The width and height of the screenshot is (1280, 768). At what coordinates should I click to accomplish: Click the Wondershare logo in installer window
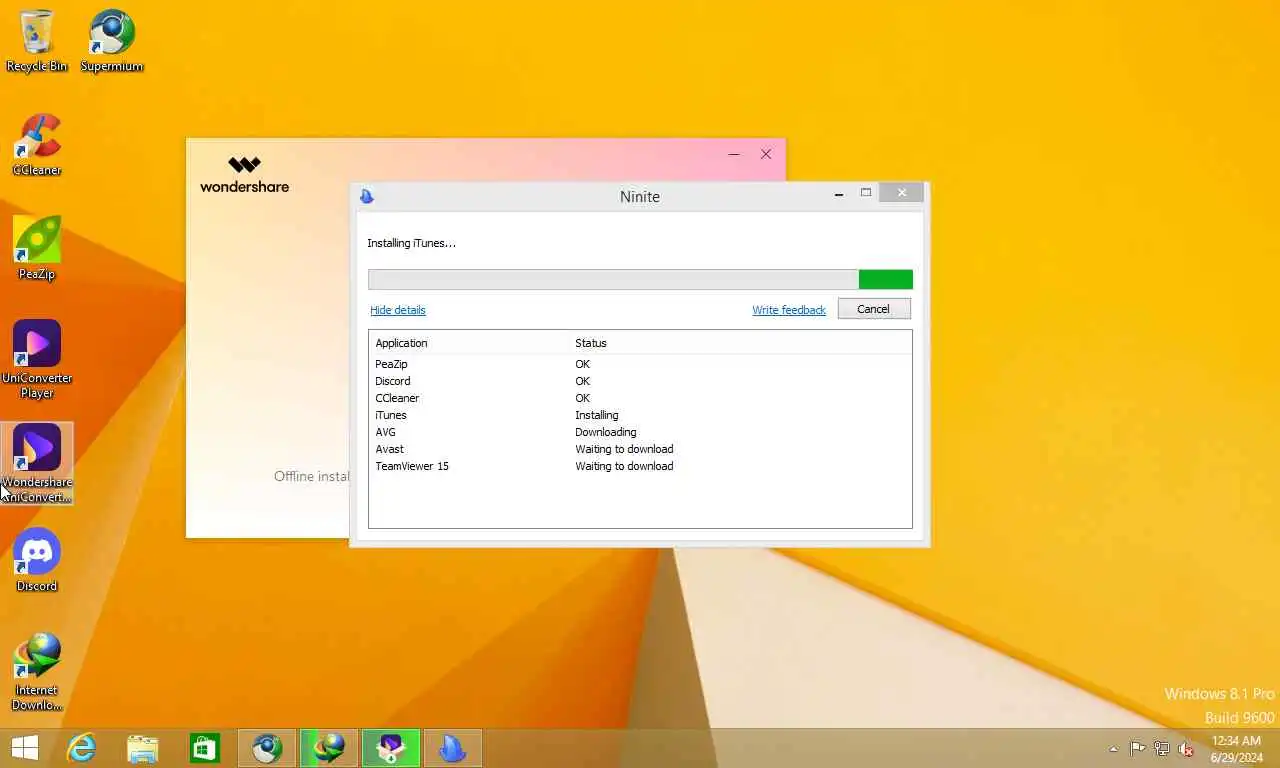[x=244, y=174]
